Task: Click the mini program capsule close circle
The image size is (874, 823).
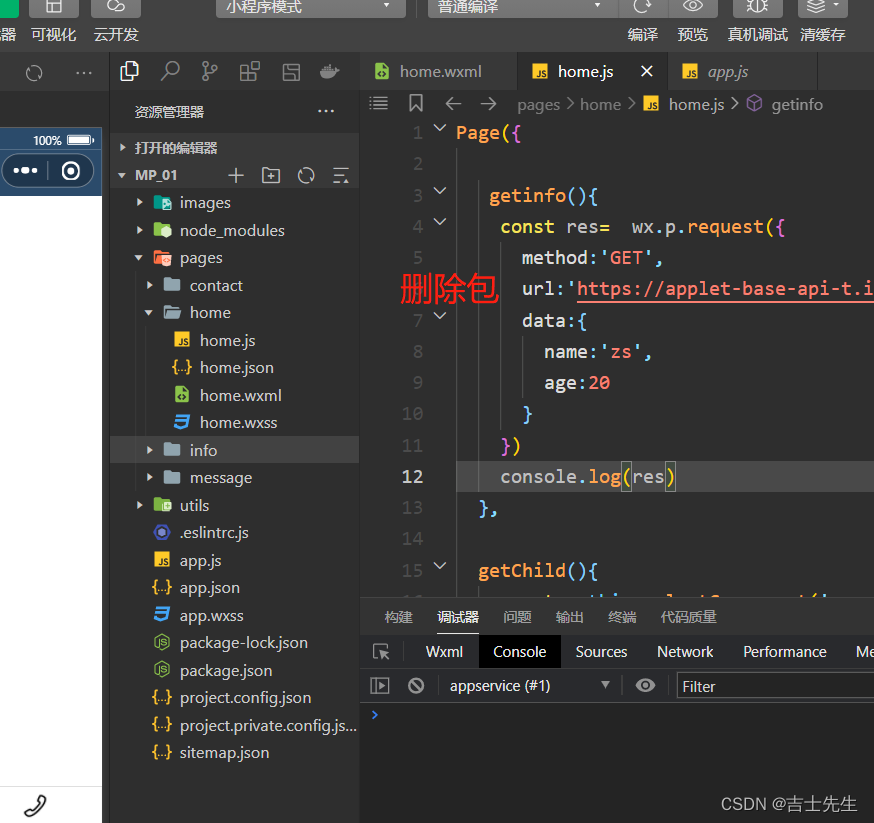Action: tap(71, 171)
